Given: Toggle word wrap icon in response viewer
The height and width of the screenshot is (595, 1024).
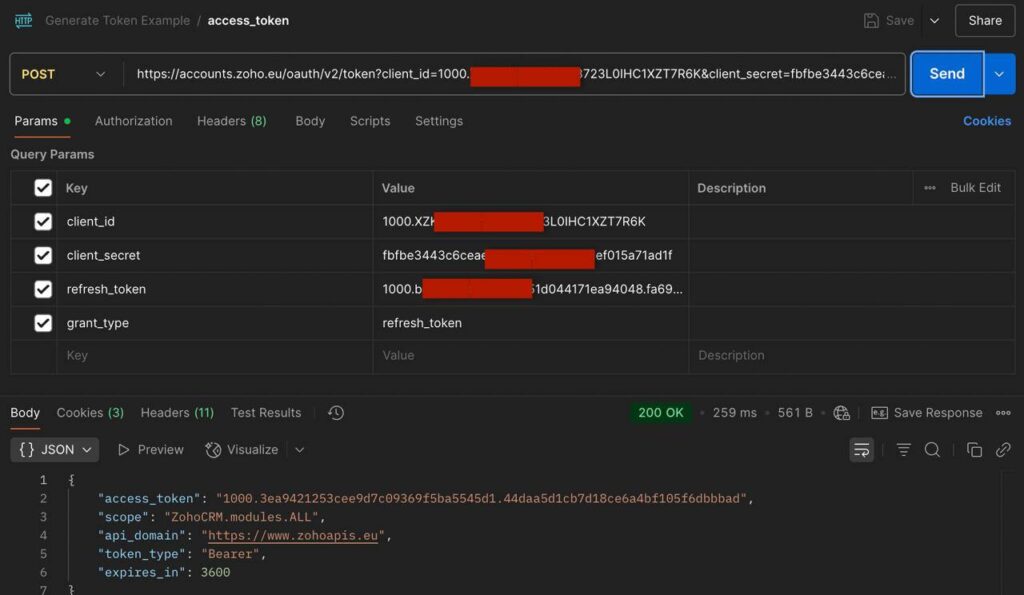Looking at the screenshot, I should [861, 450].
